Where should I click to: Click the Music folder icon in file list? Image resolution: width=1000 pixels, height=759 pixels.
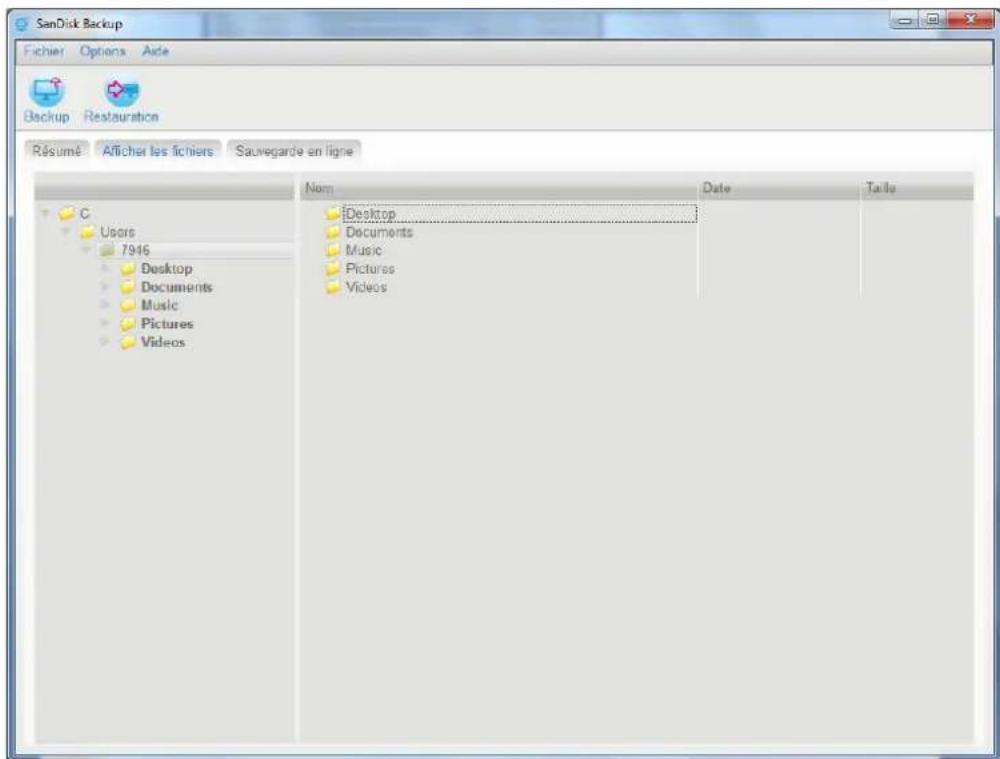pos(332,250)
